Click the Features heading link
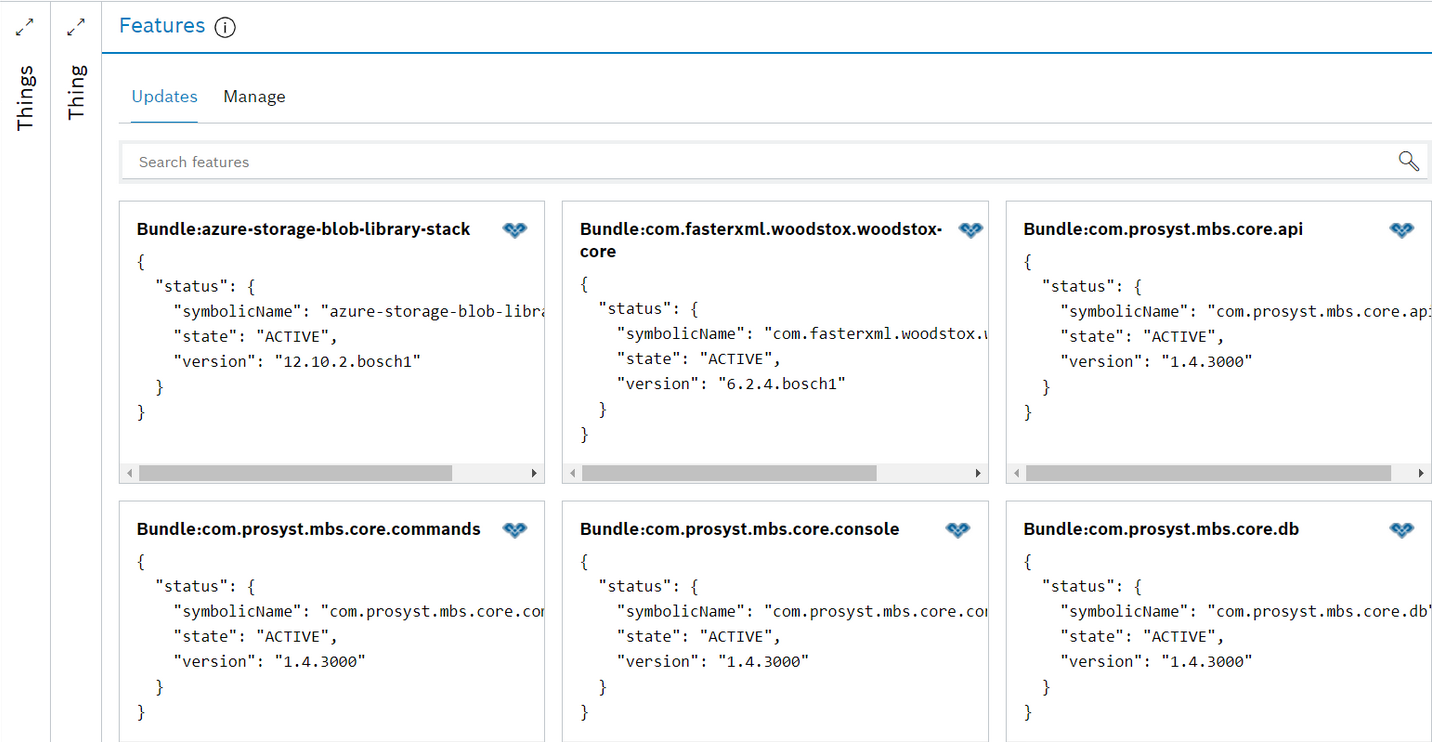The image size is (1432, 742). tap(161, 26)
